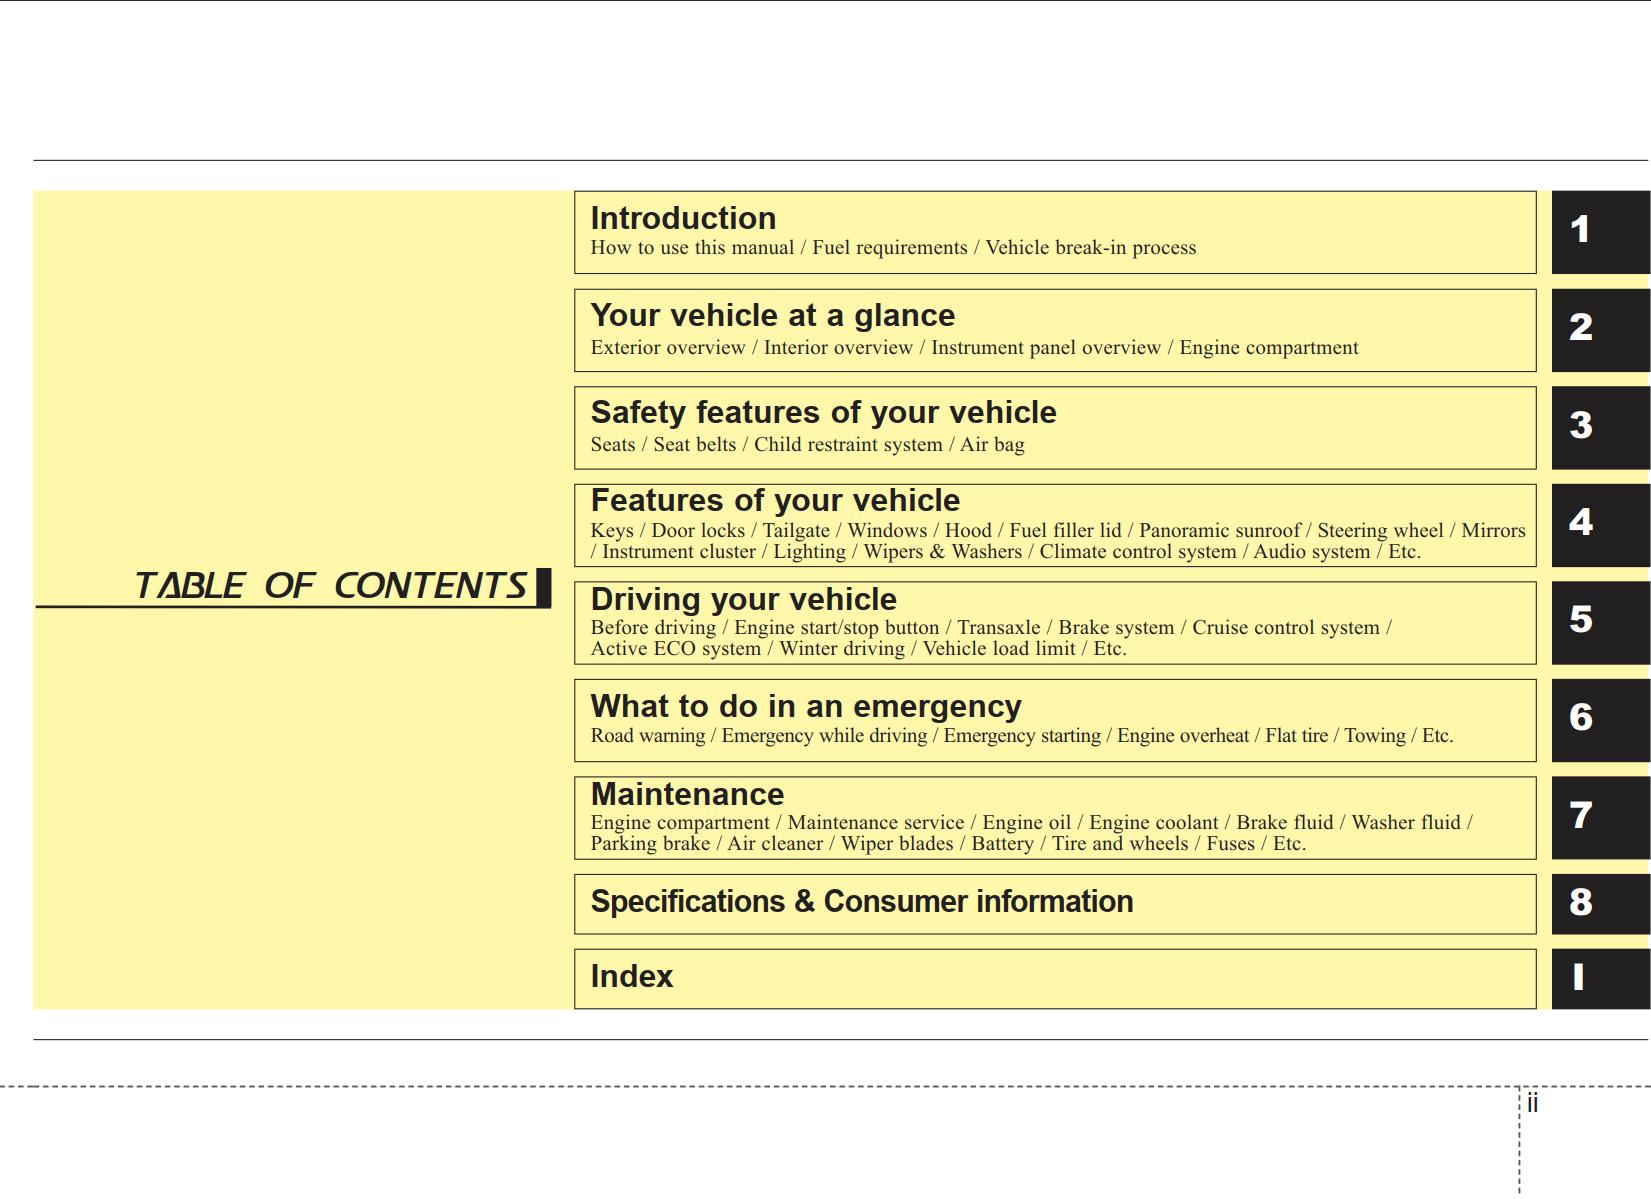
Task: Click 'Instrument panel overview' text
Action: pyautogui.click(x=1045, y=348)
